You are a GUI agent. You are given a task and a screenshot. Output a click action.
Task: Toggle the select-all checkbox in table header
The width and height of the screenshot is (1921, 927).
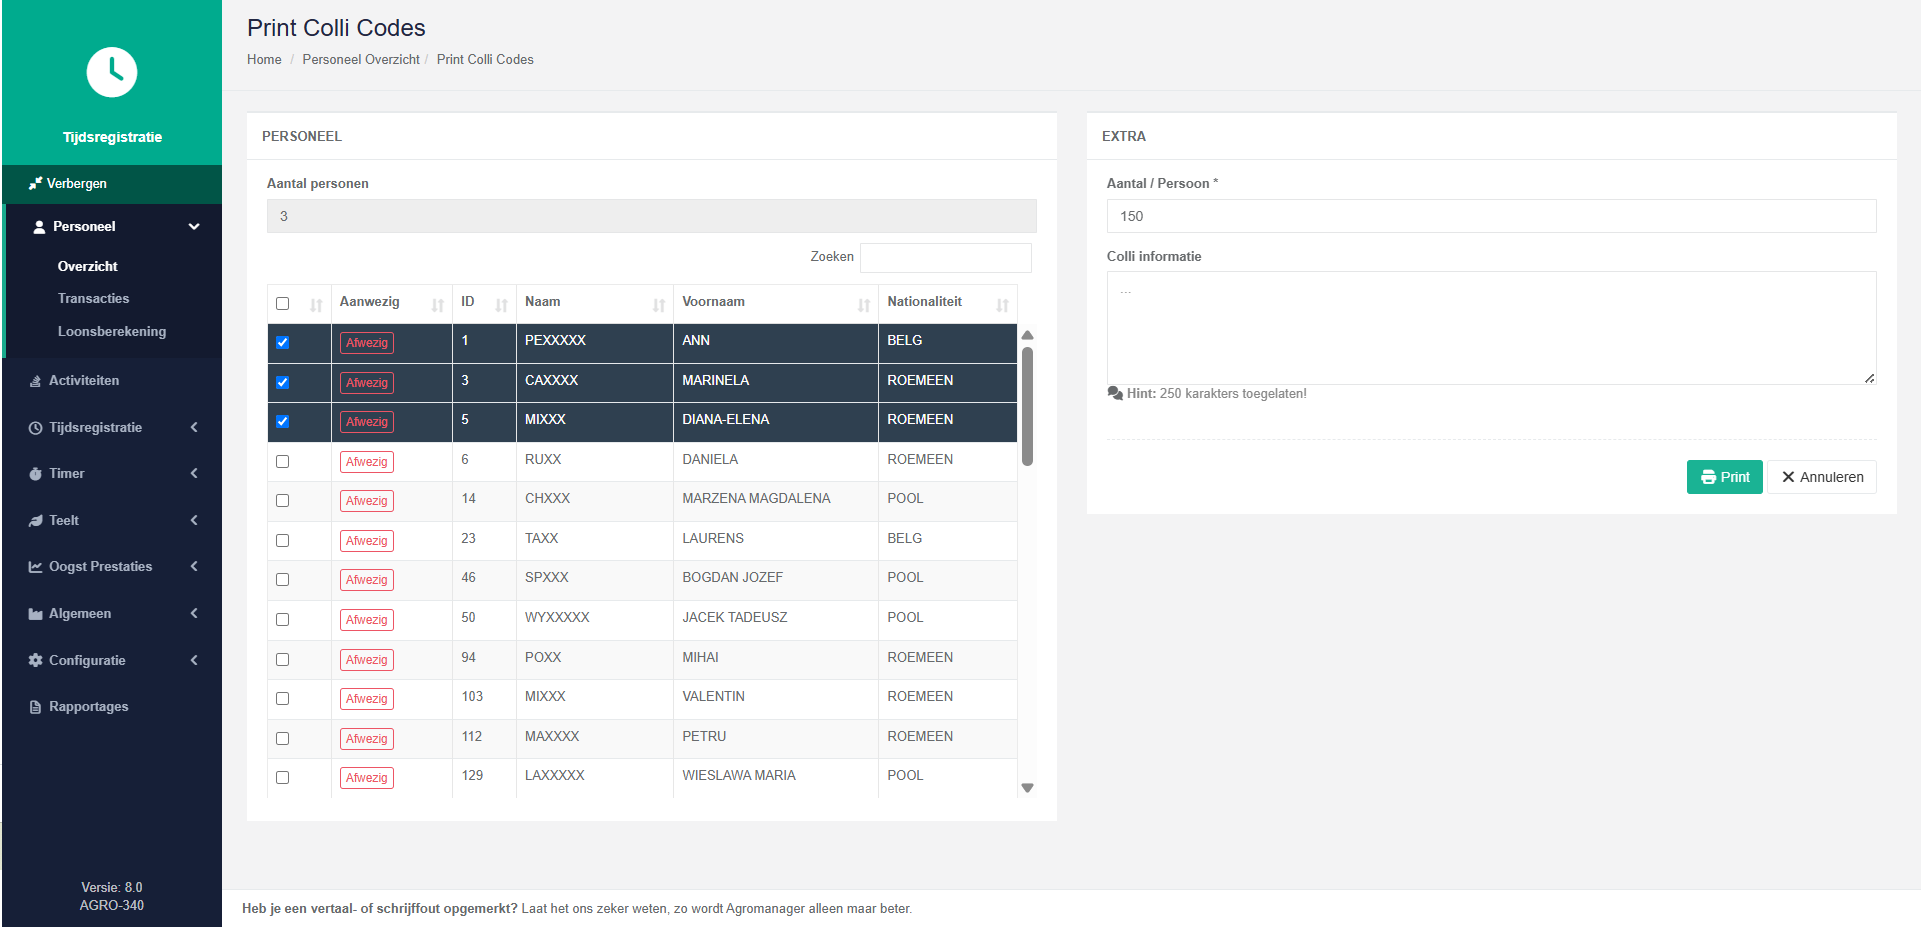coord(283,304)
